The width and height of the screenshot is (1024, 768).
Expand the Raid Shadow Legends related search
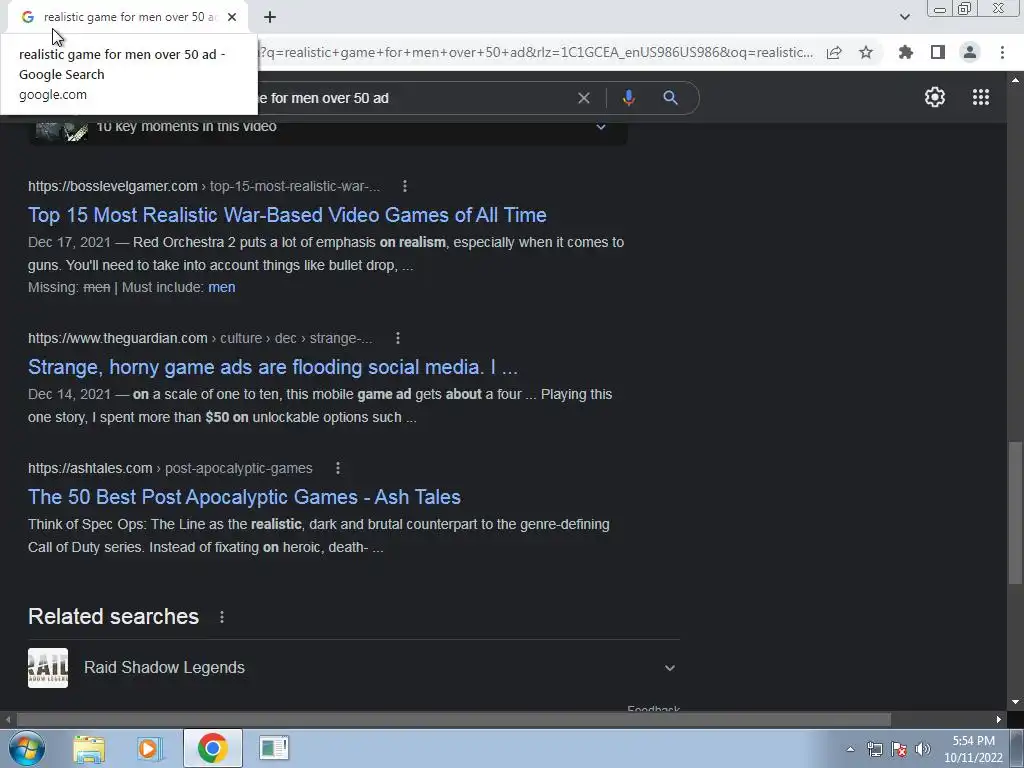click(669, 667)
